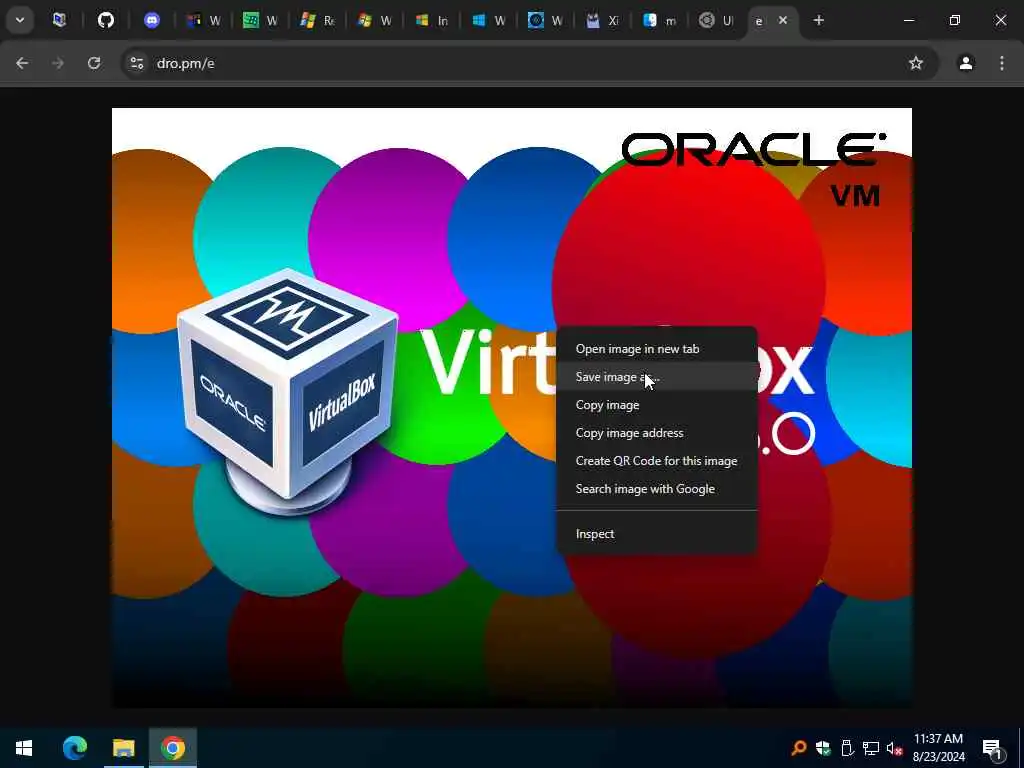Launch Microsoft Edge from taskbar
Image resolution: width=1024 pixels, height=768 pixels.
74,748
